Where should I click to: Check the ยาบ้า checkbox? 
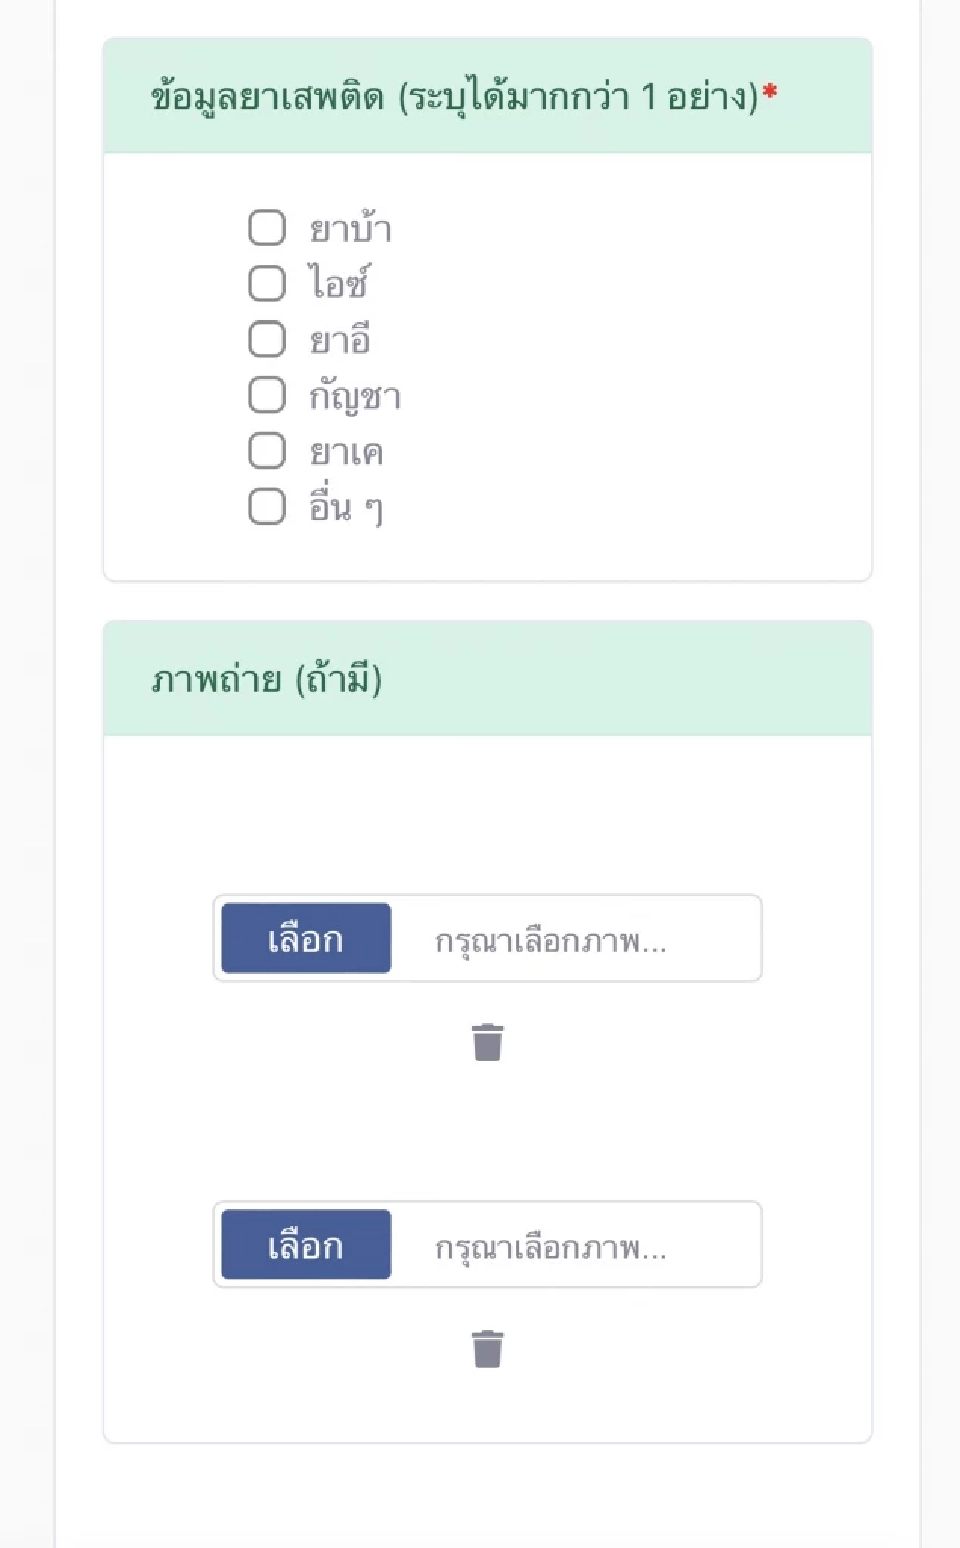tap(265, 228)
